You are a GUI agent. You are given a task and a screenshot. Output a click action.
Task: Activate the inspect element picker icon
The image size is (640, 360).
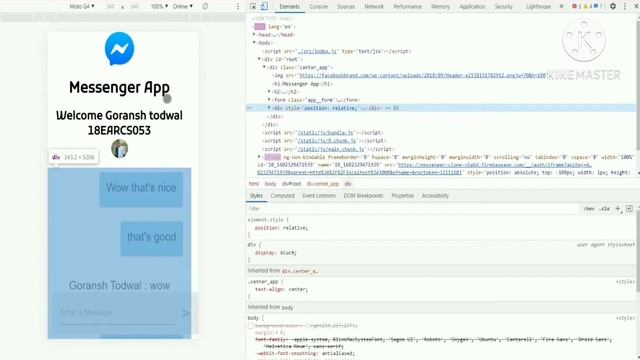coord(253,6)
